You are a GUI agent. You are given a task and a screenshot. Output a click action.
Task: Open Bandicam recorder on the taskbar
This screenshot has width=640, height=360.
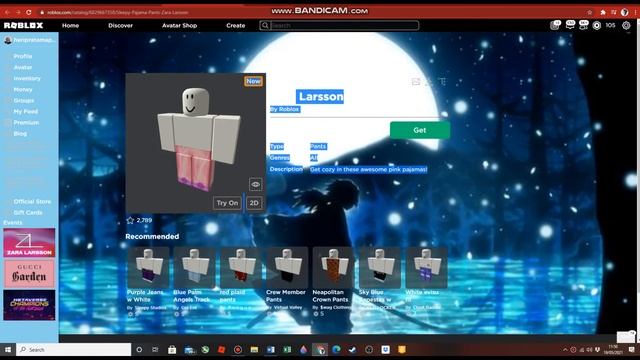[x=238, y=349]
